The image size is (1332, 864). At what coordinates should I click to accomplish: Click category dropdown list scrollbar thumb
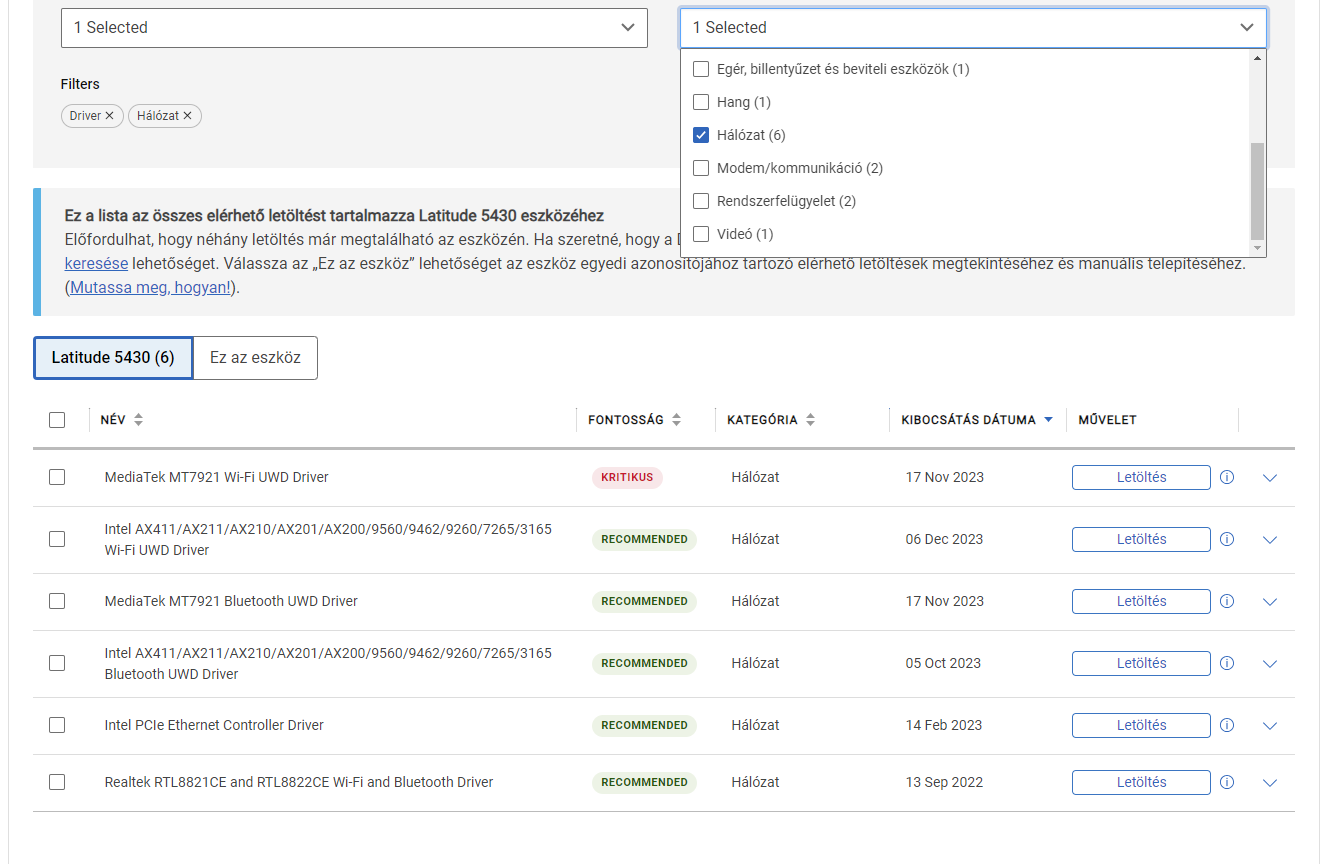tap(1258, 190)
